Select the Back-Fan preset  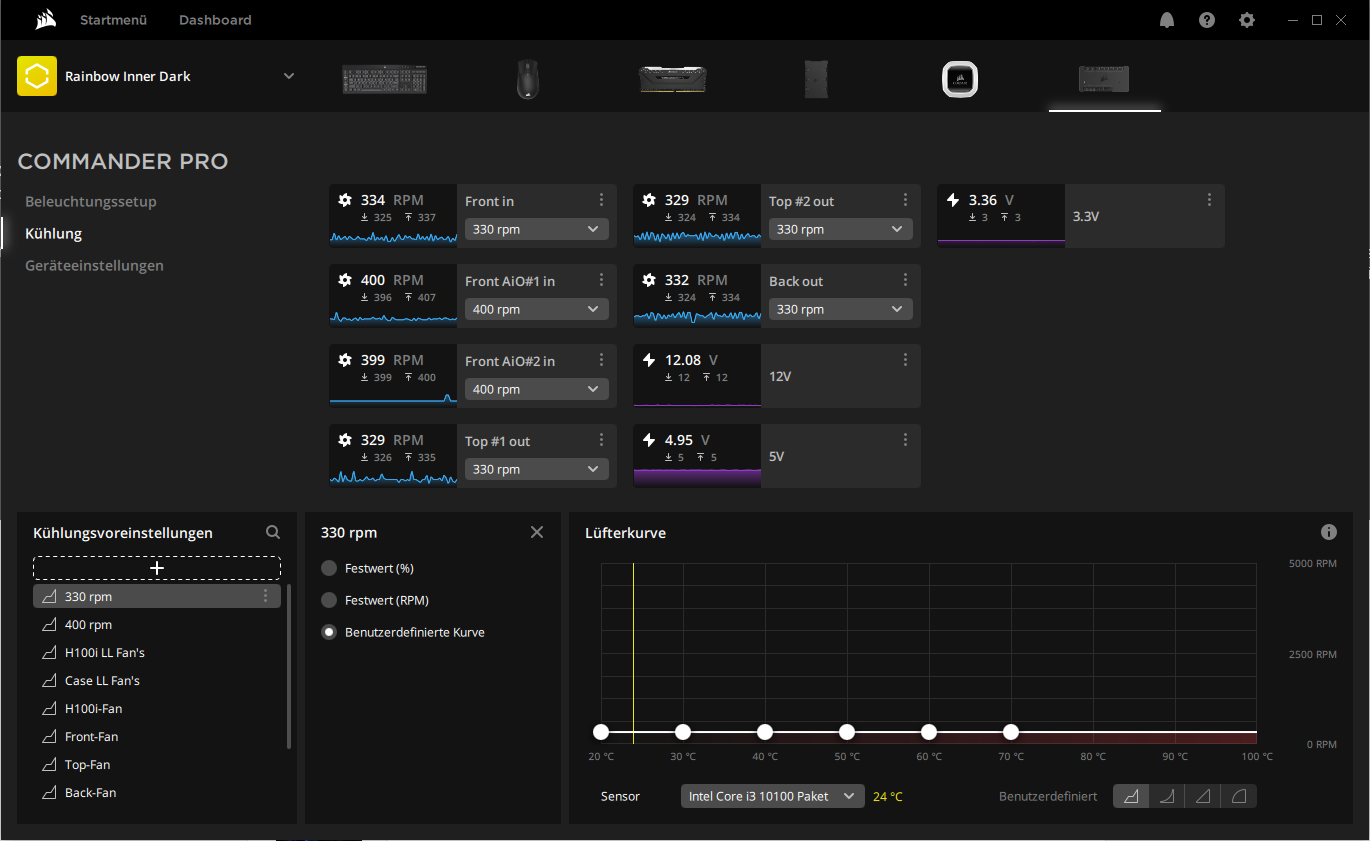click(157, 792)
